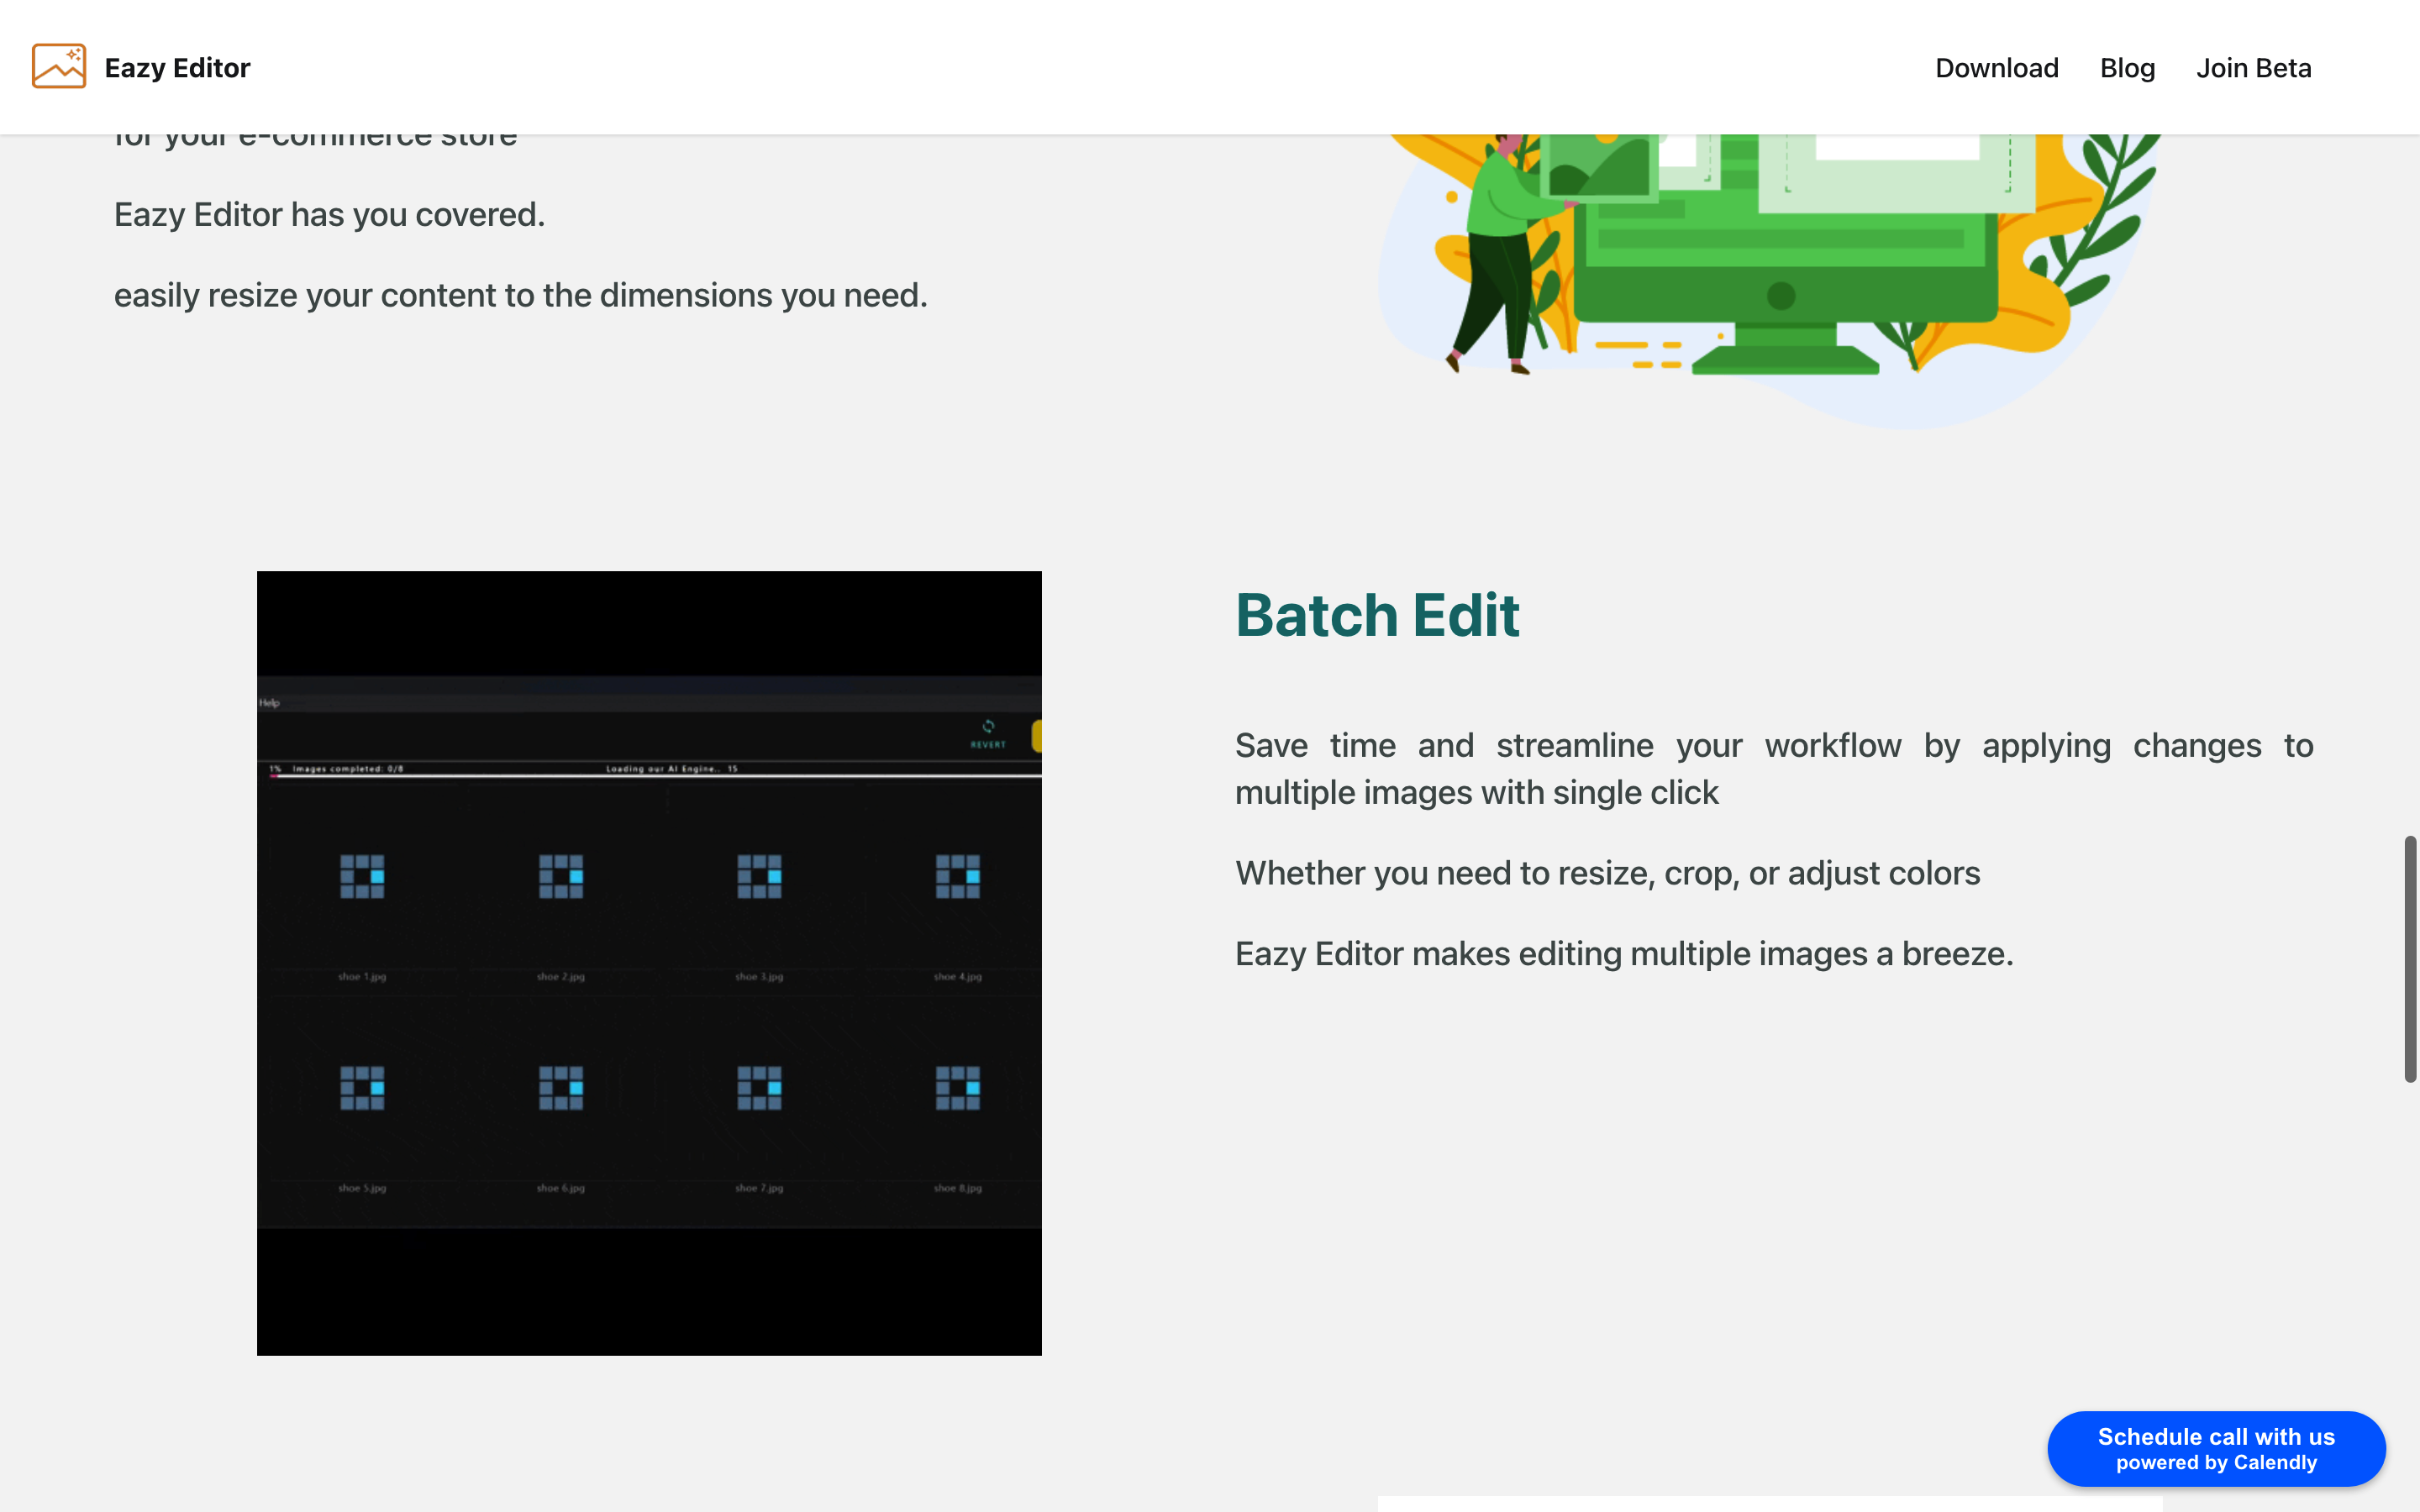The height and width of the screenshot is (1512, 2420).
Task: Click Schedule call with us button
Action: pos(2216,1448)
